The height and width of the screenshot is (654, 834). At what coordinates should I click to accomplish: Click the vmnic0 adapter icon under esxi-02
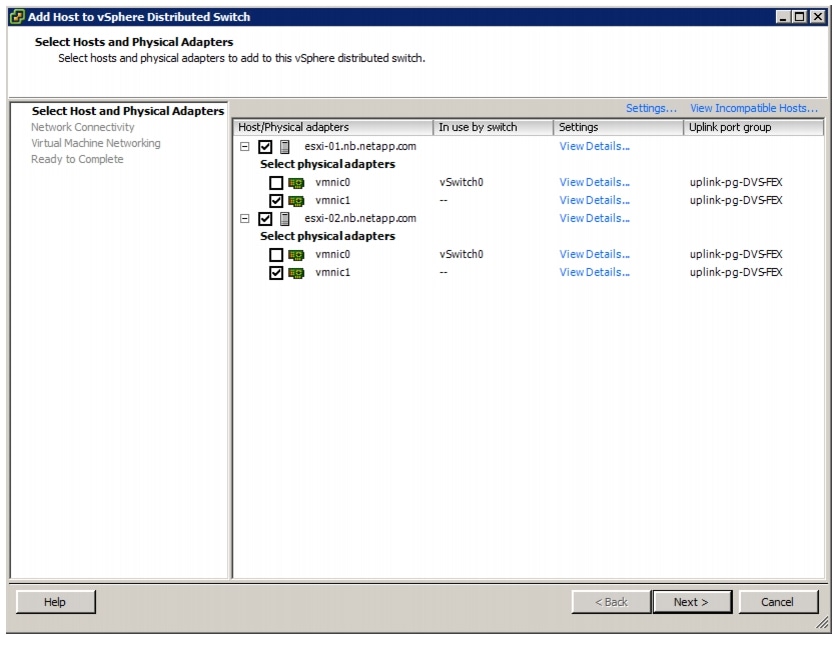point(296,255)
